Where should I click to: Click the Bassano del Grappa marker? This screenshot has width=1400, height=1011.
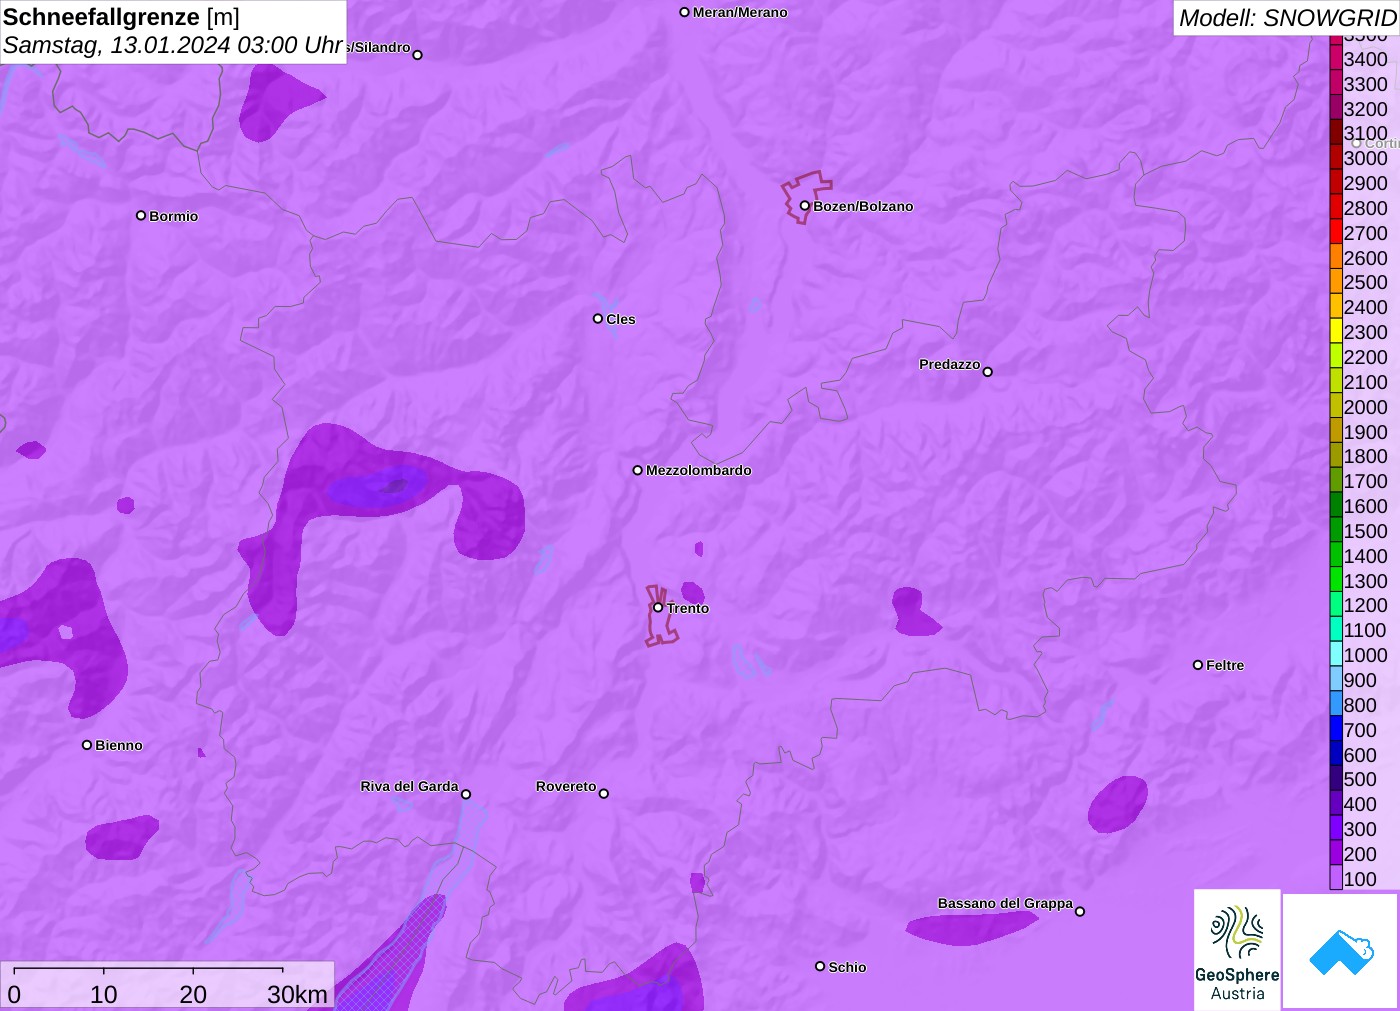coord(1079,910)
